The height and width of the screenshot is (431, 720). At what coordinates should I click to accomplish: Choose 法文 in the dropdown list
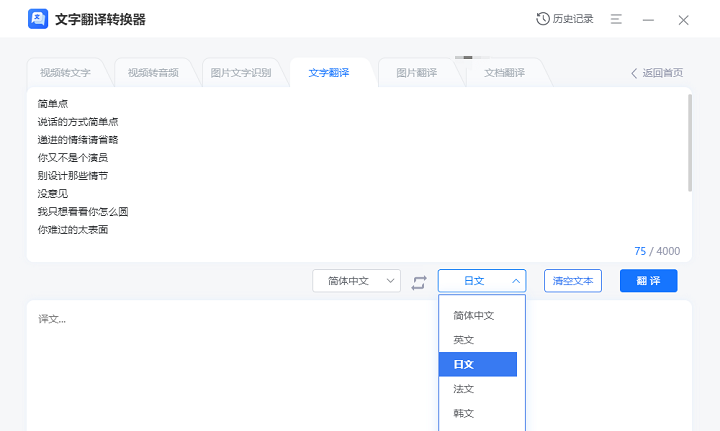click(478, 389)
